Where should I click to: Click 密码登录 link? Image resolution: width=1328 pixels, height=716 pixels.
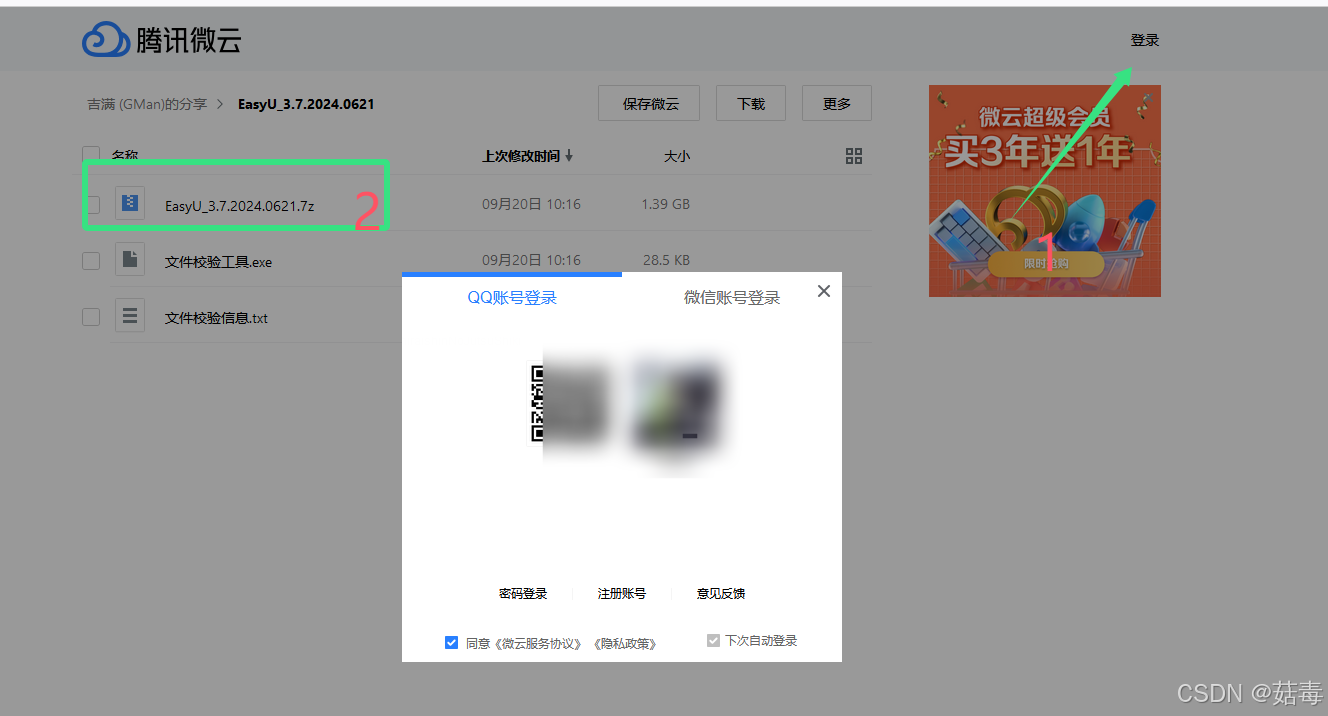[x=523, y=594]
